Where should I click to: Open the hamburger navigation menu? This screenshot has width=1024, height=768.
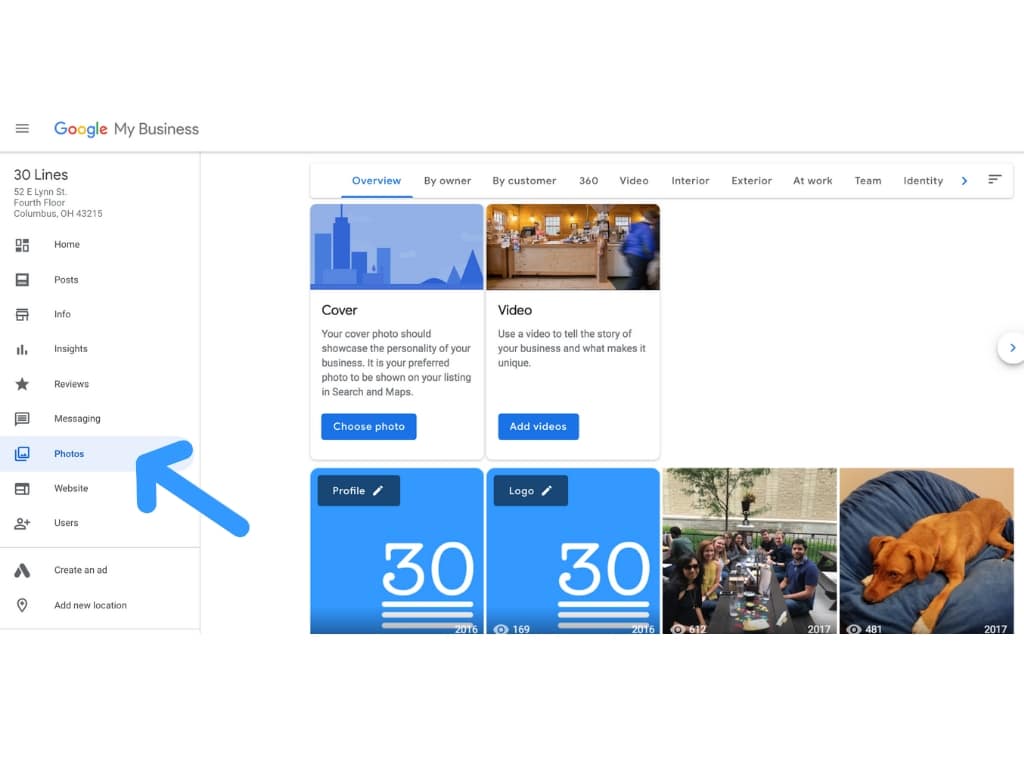click(x=22, y=129)
